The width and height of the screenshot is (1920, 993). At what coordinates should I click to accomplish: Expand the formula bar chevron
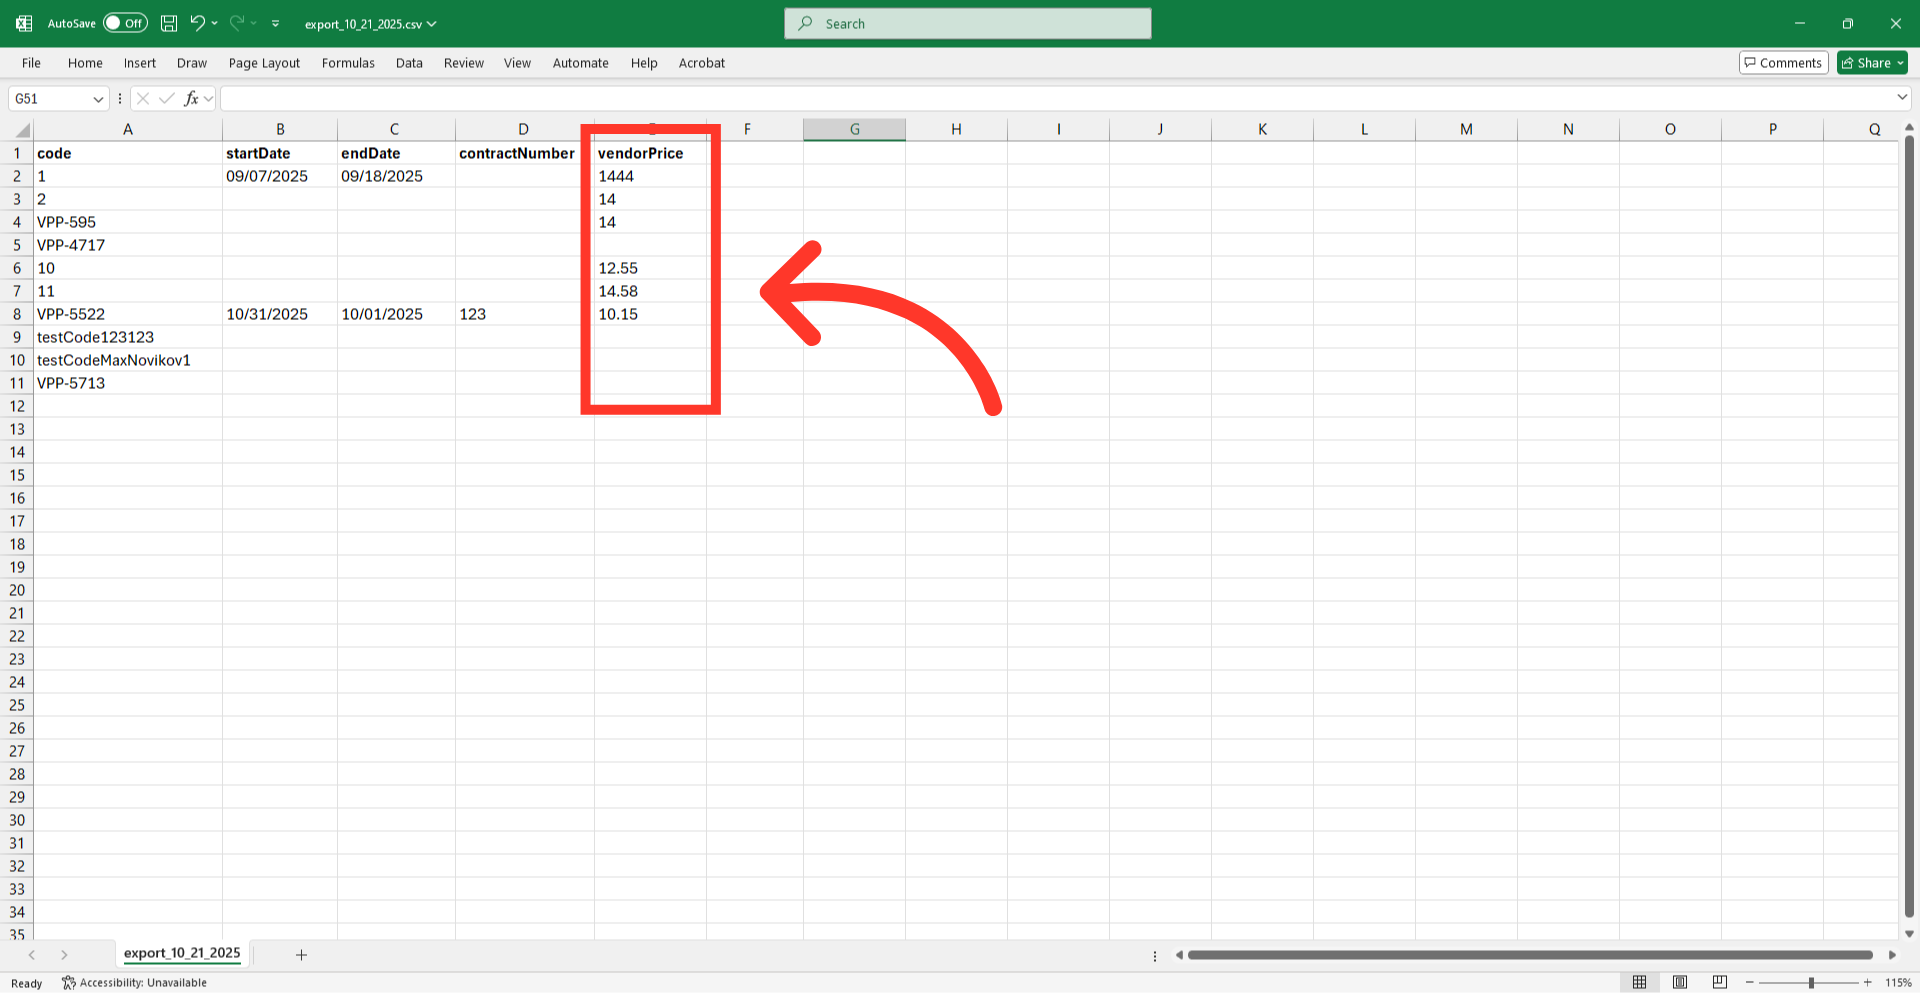pyautogui.click(x=1901, y=98)
